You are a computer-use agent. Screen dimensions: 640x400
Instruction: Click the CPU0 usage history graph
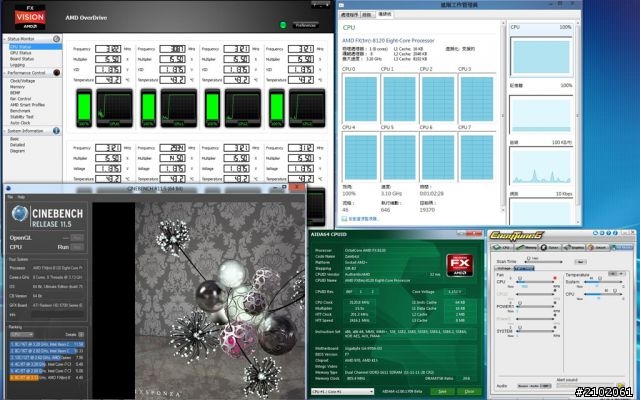[115, 108]
